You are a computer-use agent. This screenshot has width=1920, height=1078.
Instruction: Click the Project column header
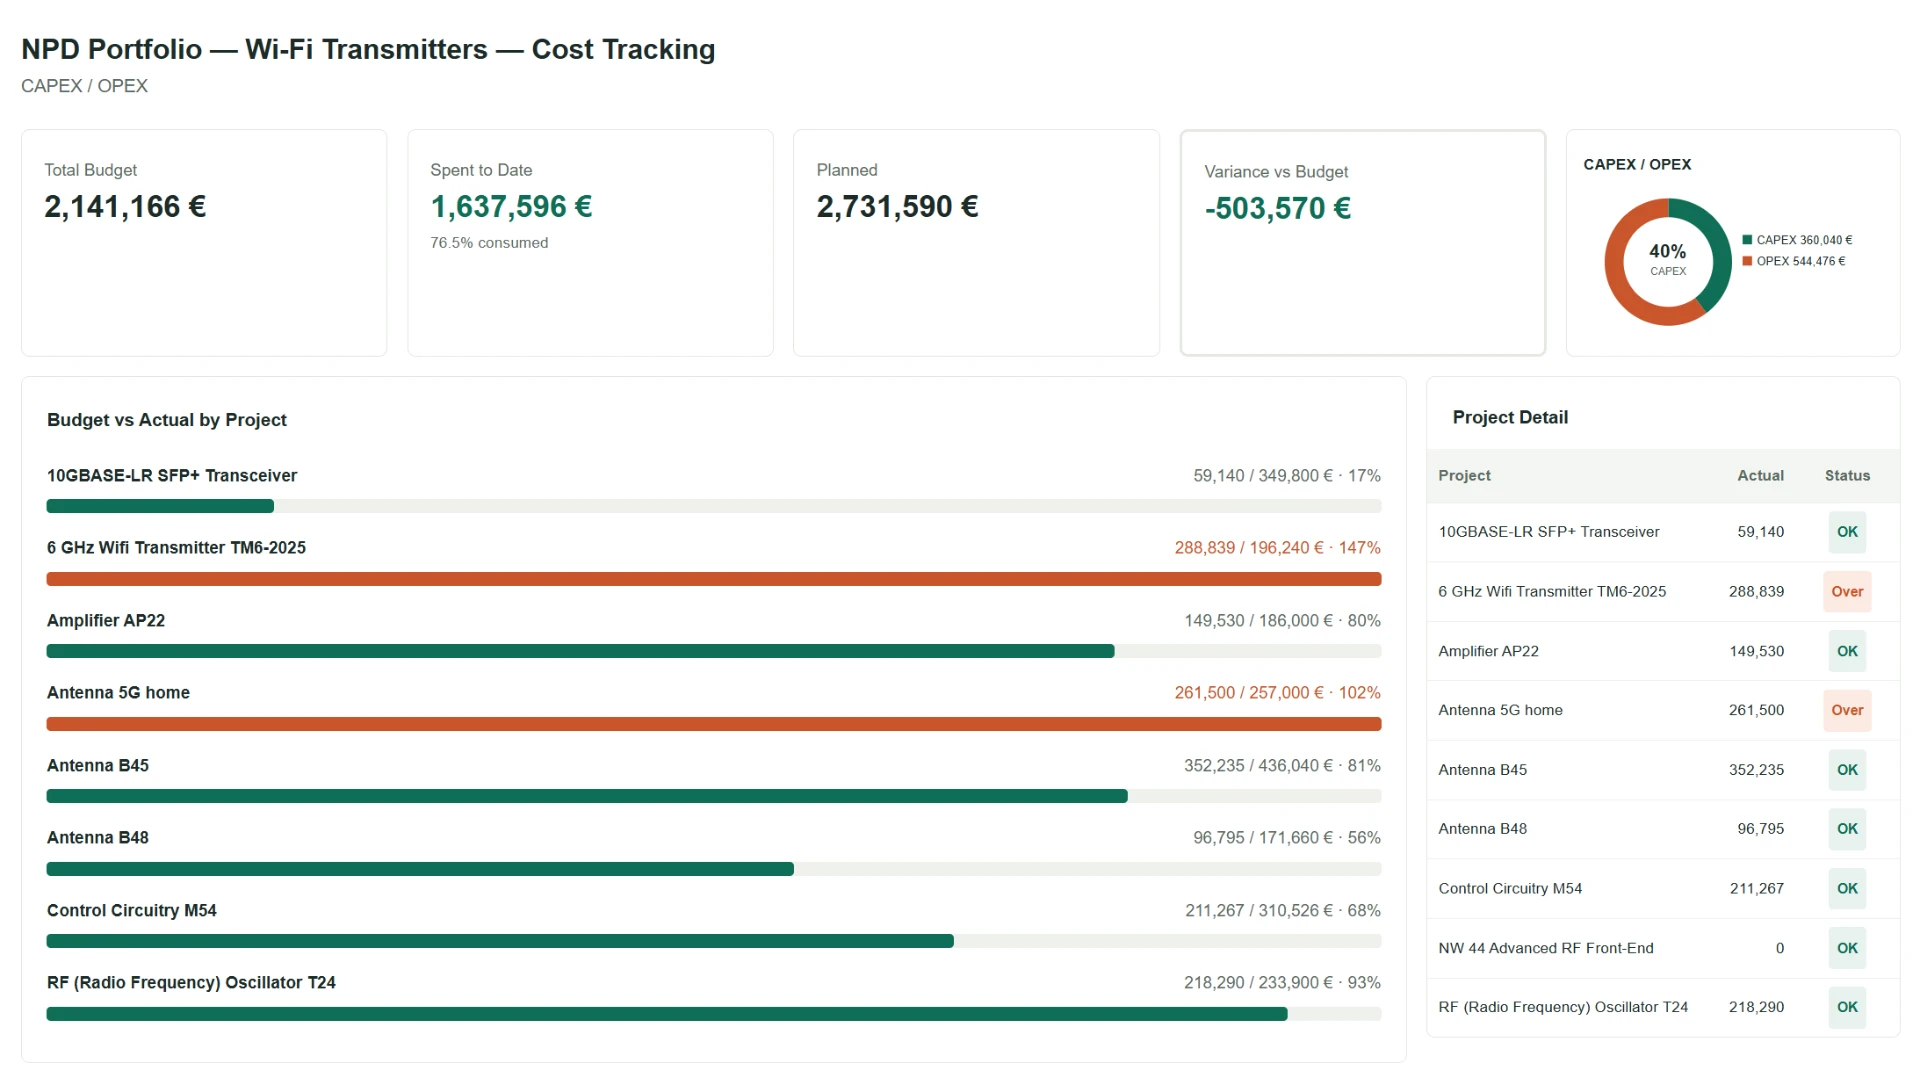click(x=1464, y=476)
